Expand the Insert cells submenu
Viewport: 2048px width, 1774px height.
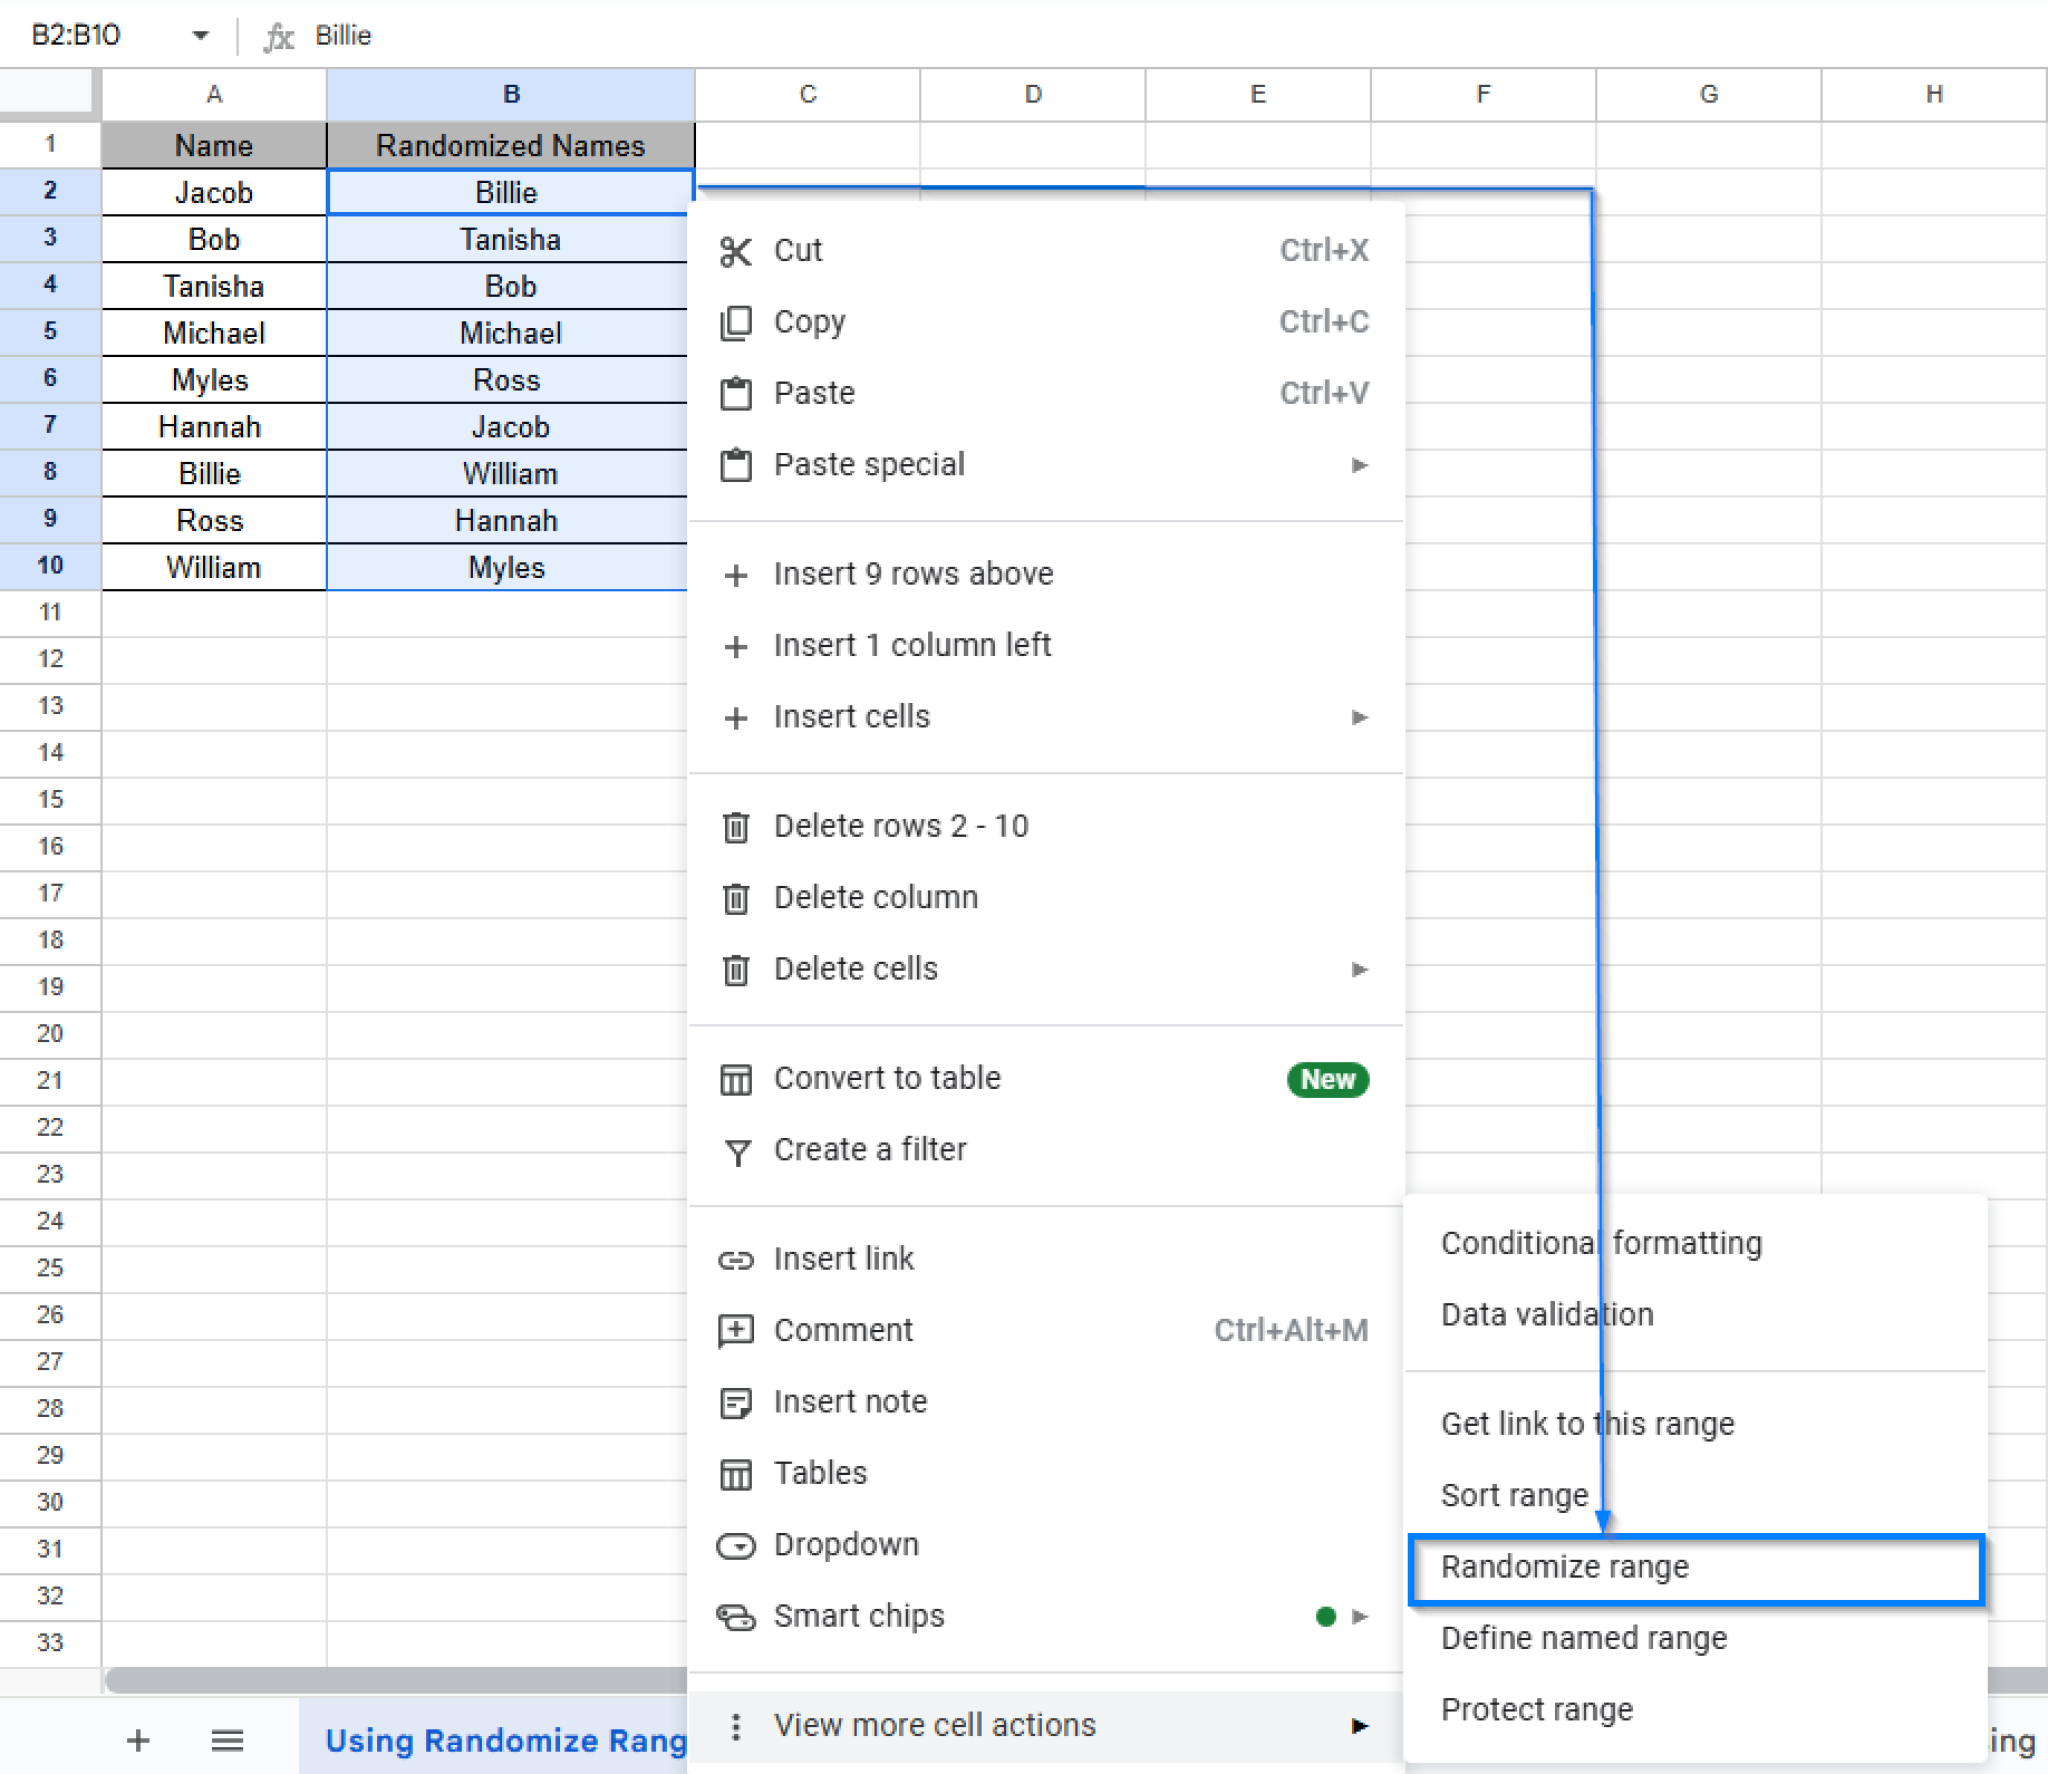pos(1360,718)
